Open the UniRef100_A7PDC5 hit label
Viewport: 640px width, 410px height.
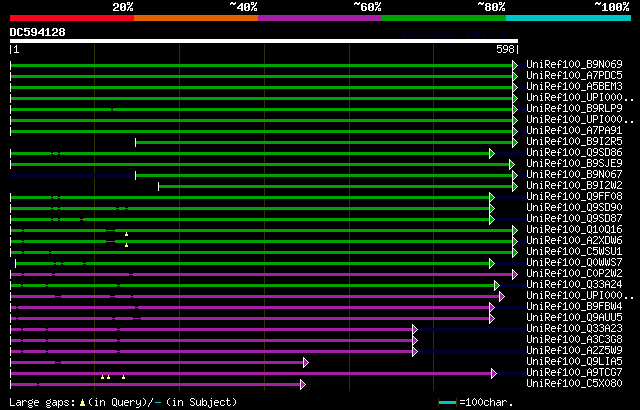point(574,75)
